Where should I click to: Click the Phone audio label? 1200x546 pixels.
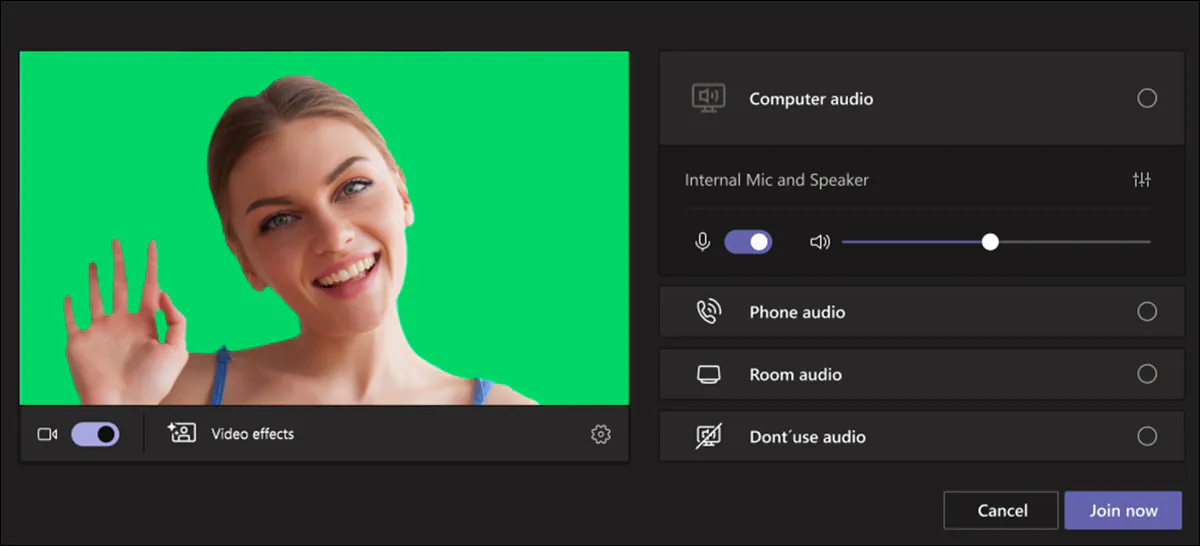point(797,312)
